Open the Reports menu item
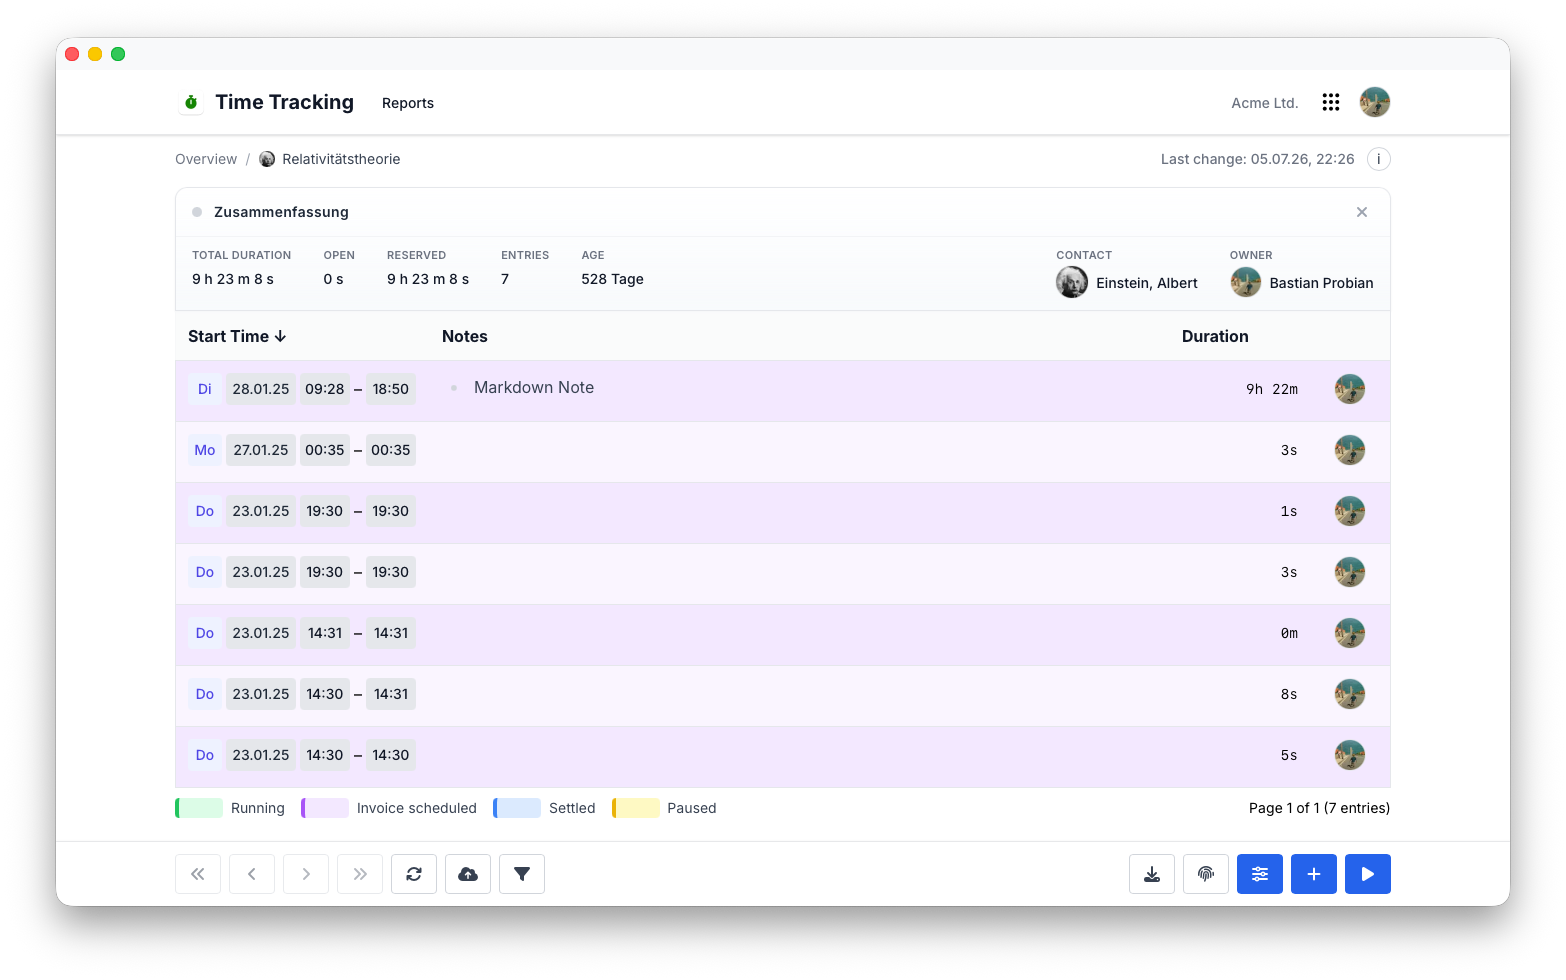The height and width of the screenshot is (980, 1566). click(x=408, y=103)
